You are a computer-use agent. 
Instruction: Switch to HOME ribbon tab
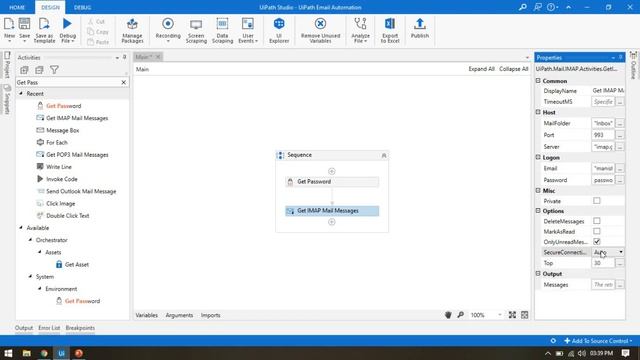[17, 7]
